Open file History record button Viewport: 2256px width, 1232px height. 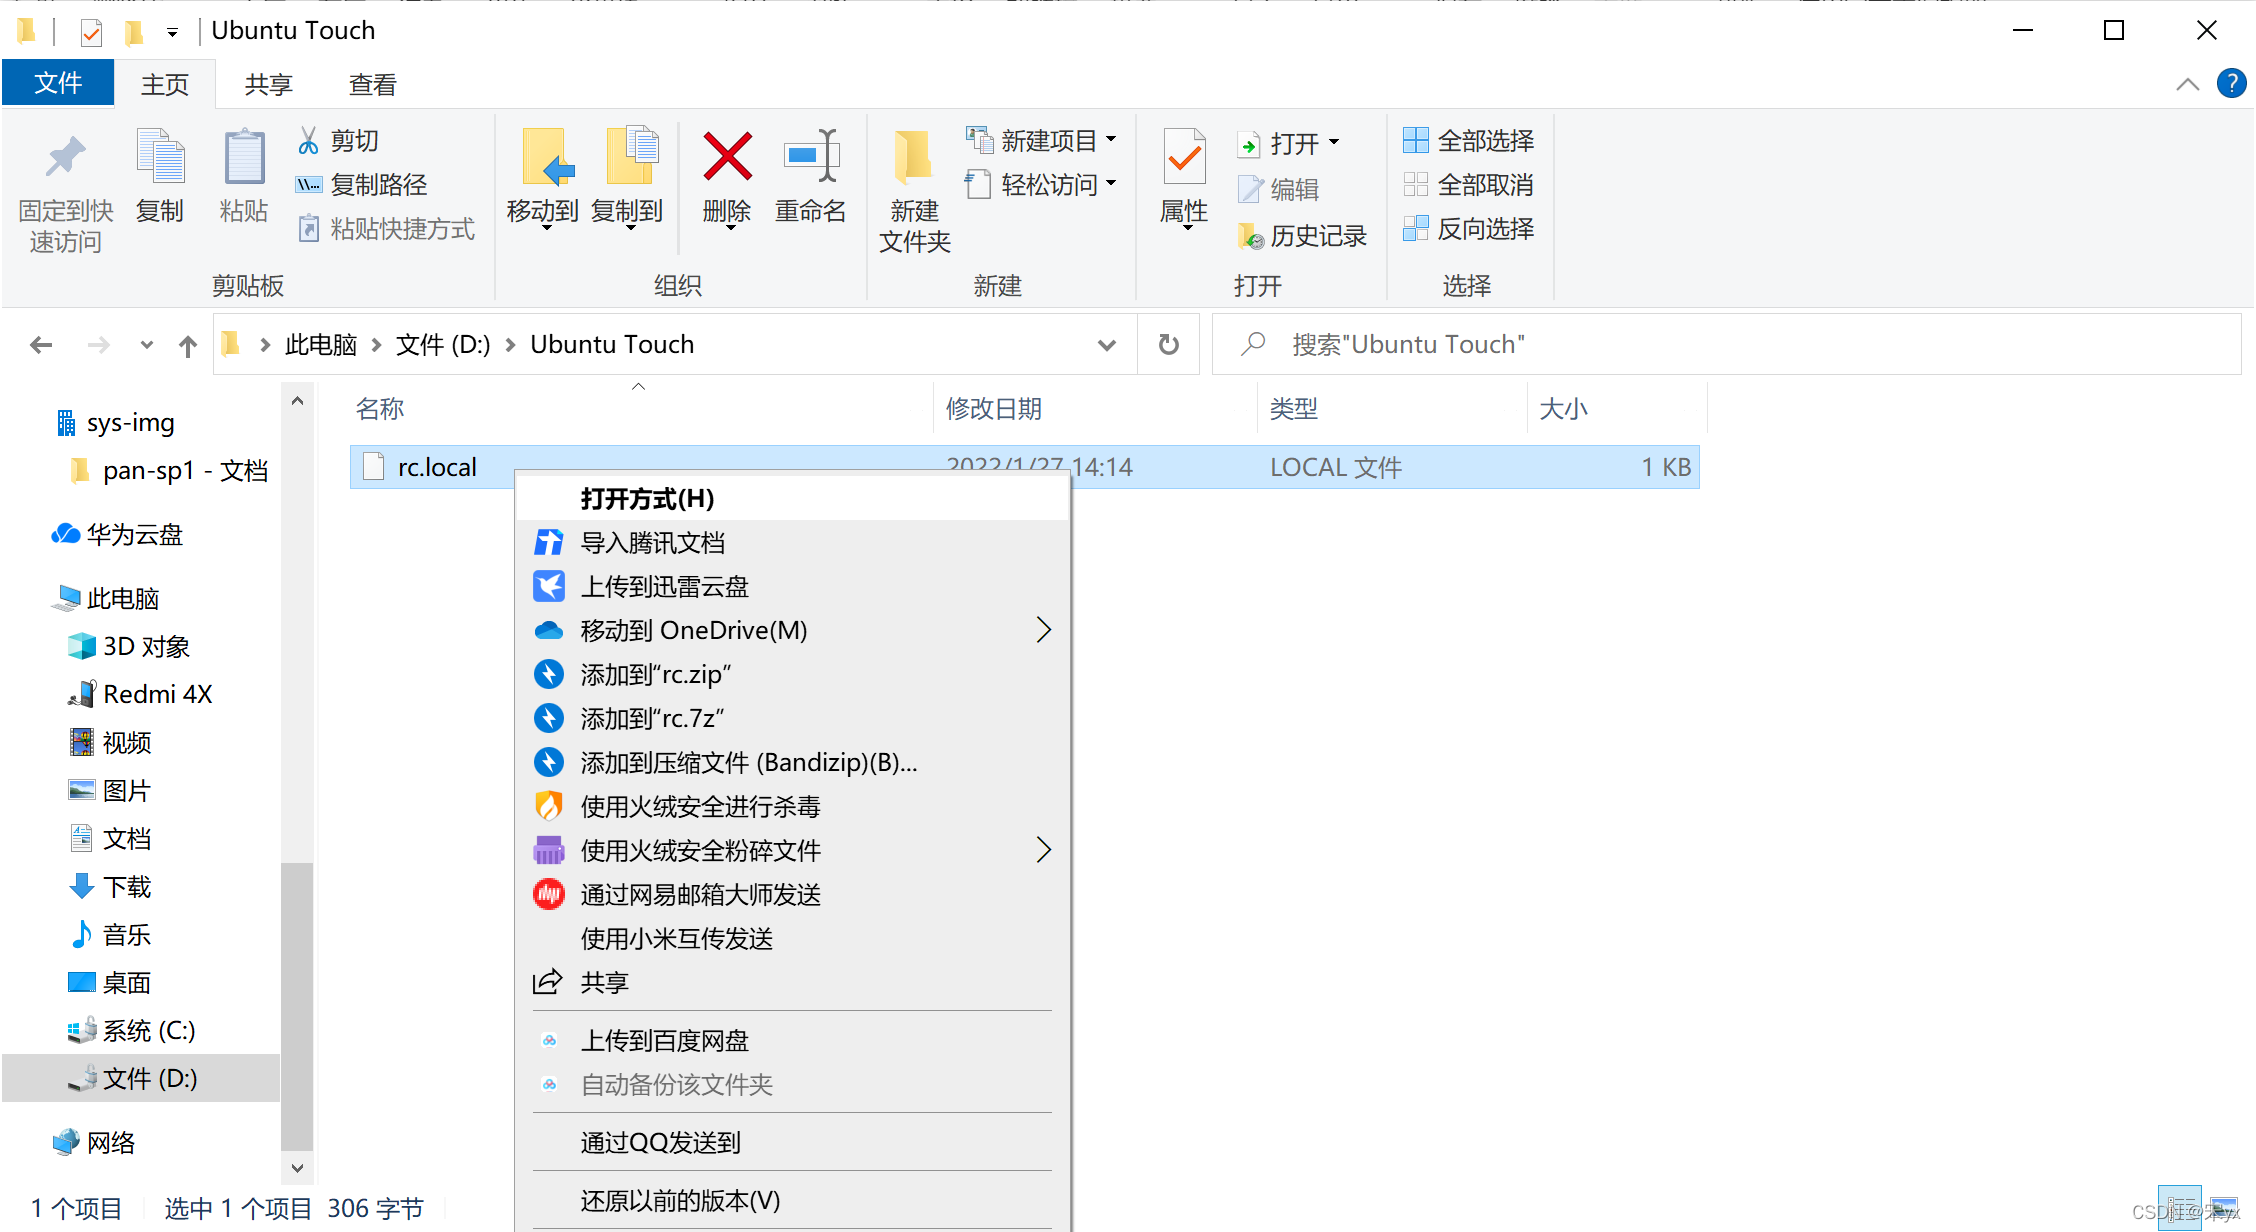[1302, 236]
